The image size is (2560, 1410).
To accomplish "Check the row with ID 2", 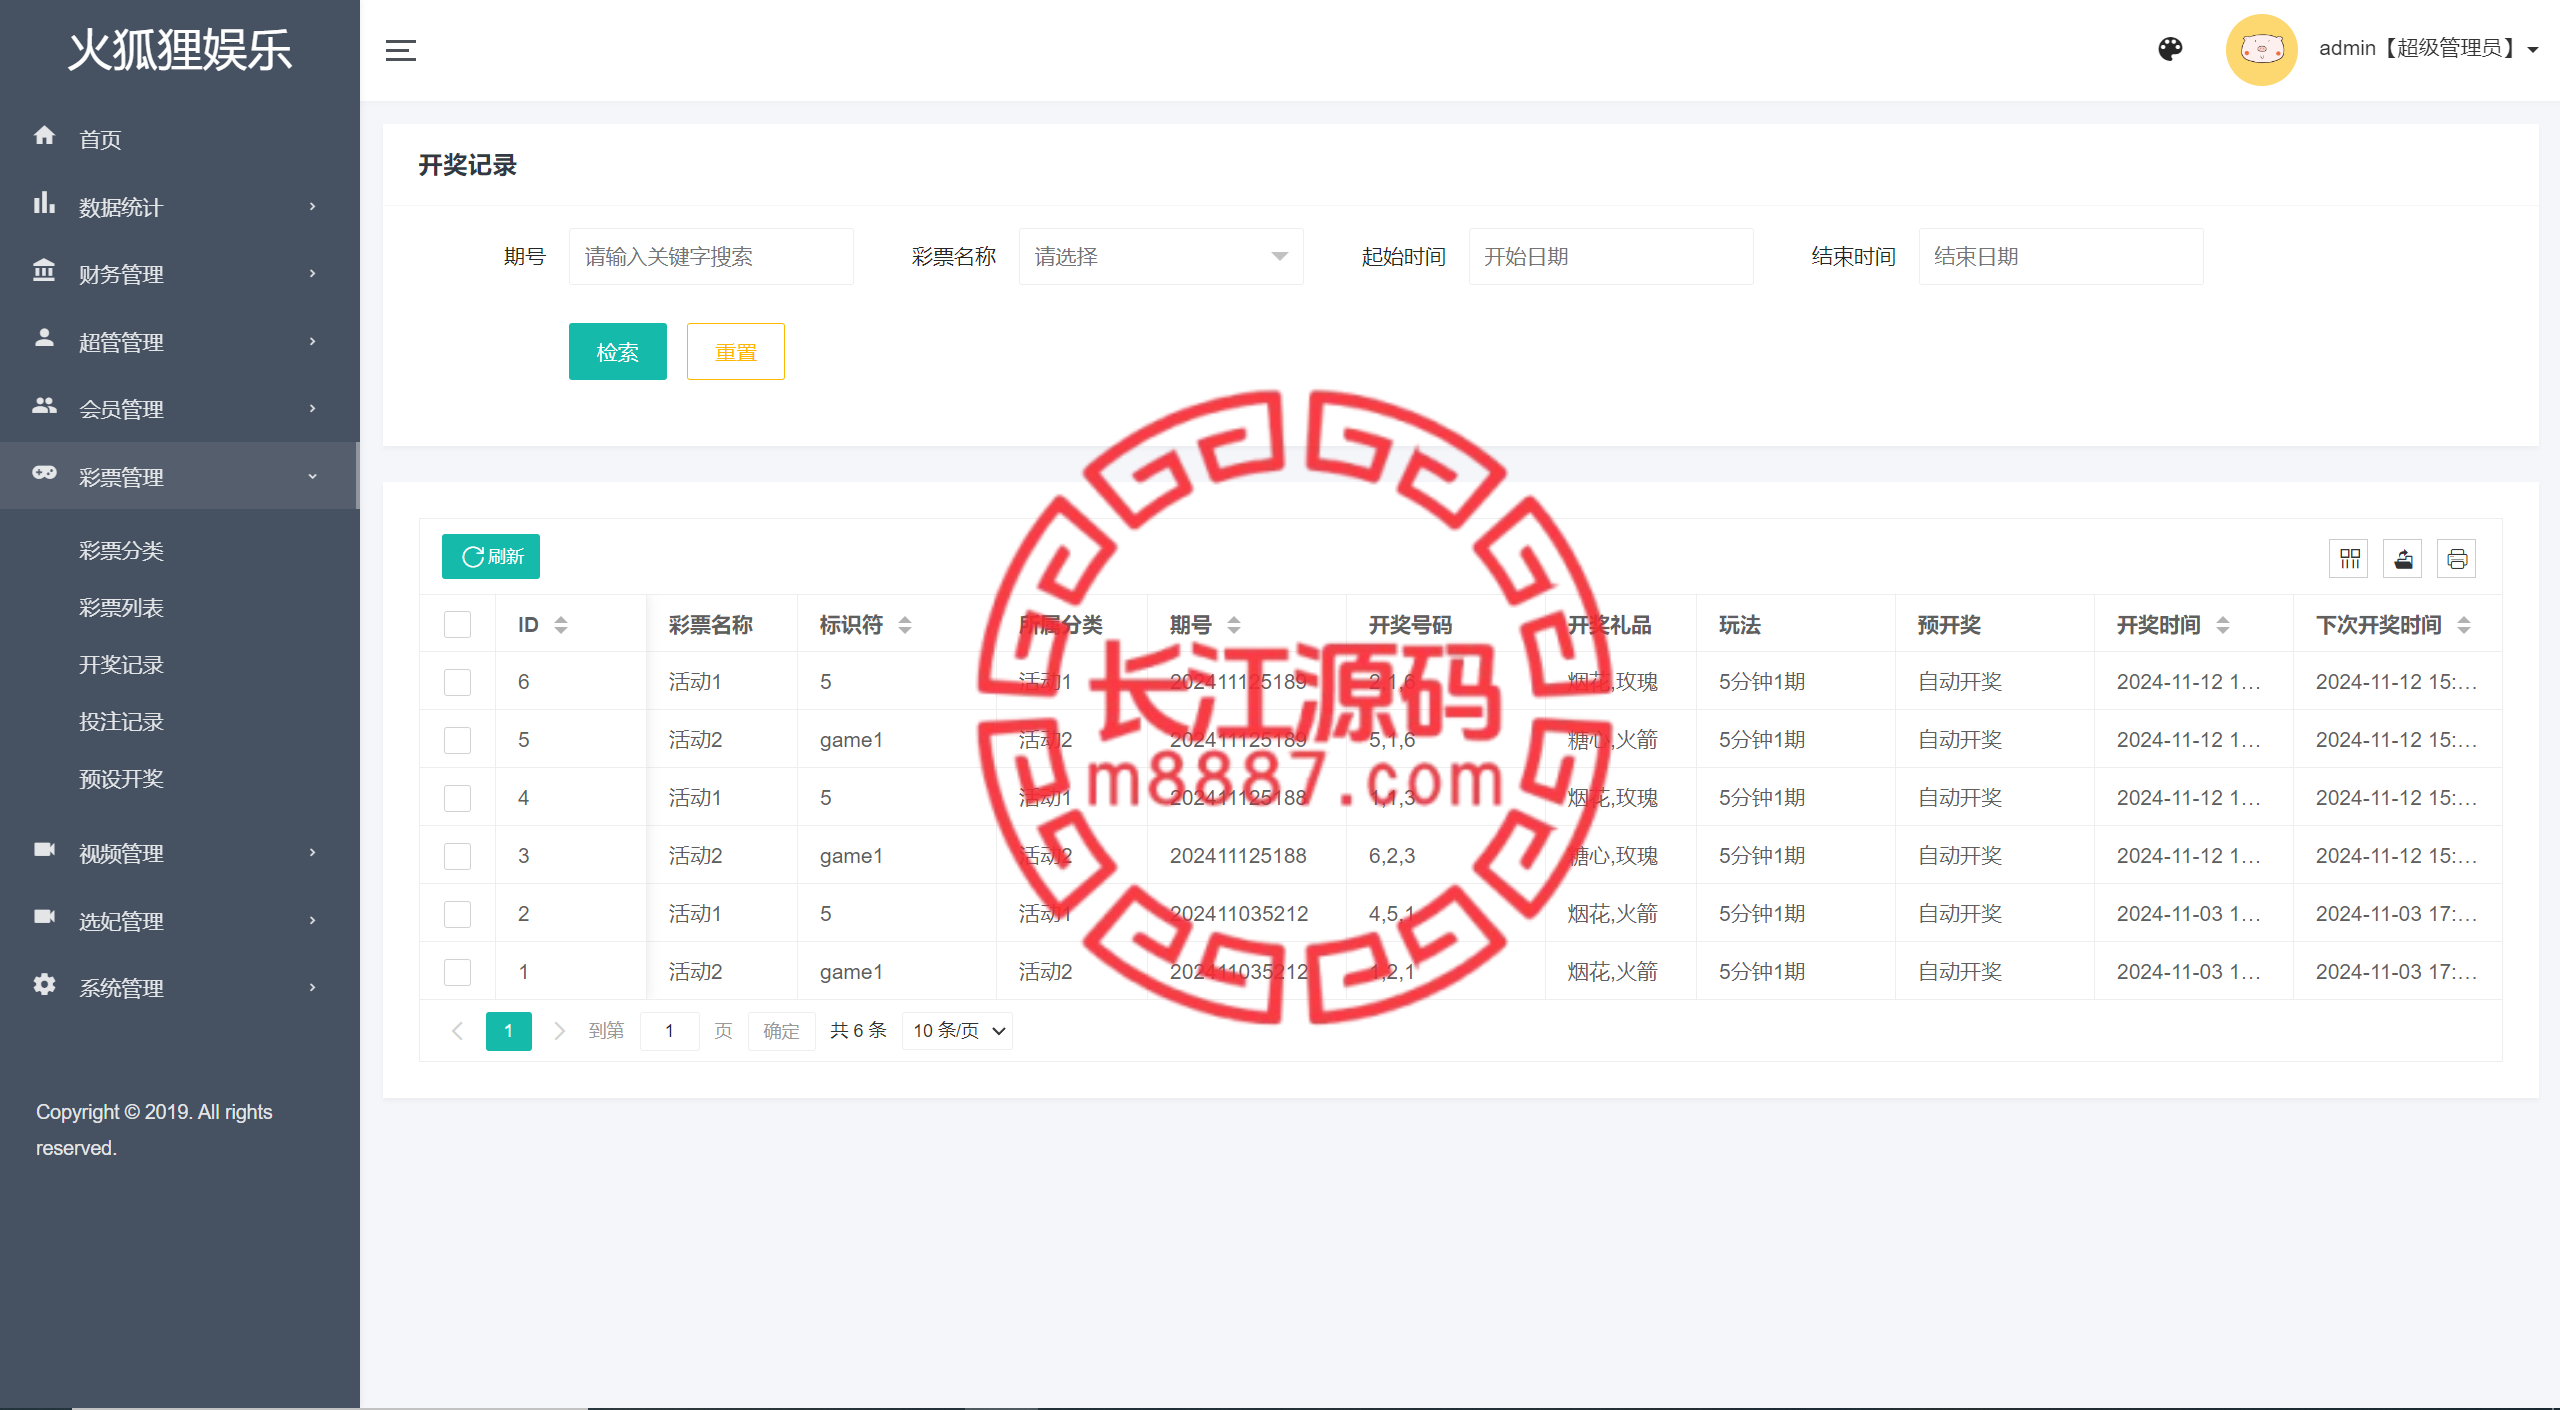I will 457,915.
